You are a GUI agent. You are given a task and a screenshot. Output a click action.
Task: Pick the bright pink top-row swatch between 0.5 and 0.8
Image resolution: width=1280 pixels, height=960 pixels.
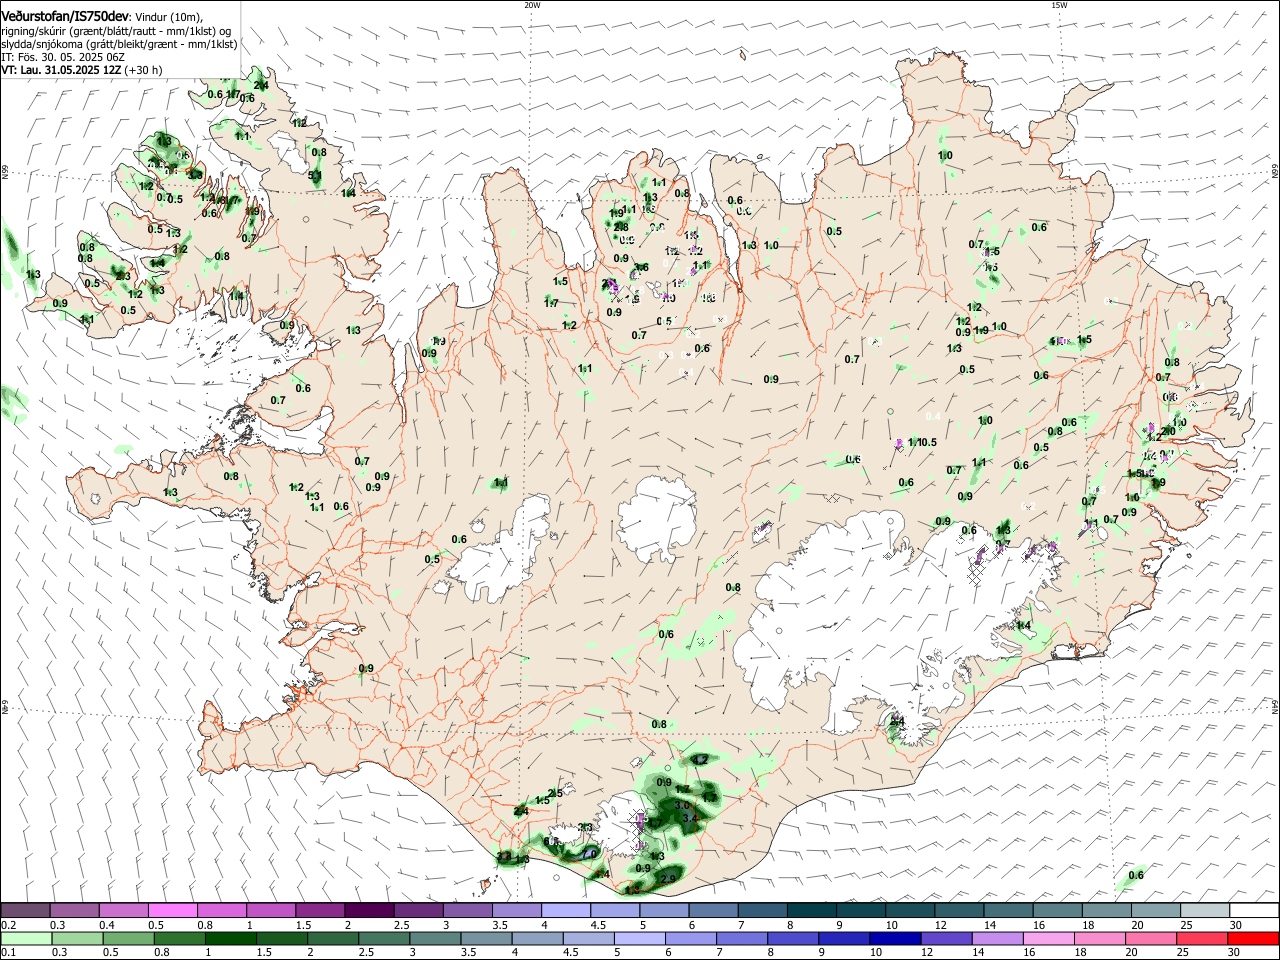[x=172, y=911]
